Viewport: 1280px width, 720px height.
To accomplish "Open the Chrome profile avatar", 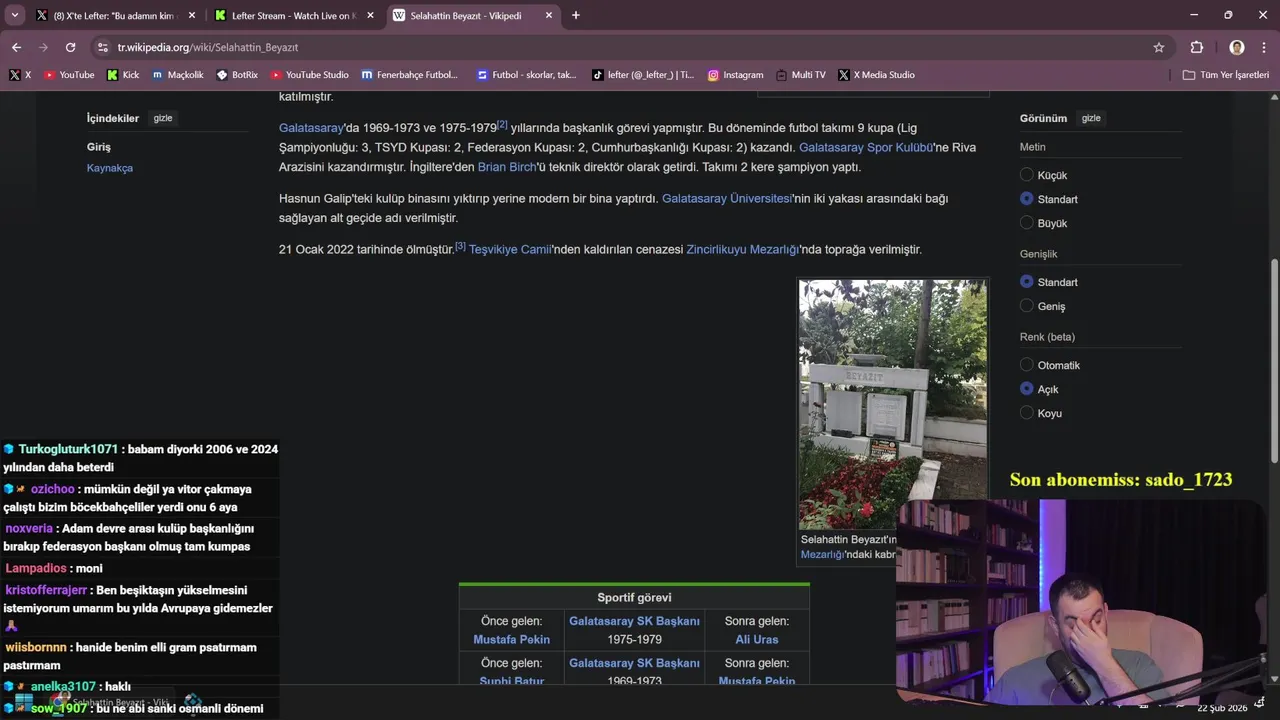I will (1237, 47).
